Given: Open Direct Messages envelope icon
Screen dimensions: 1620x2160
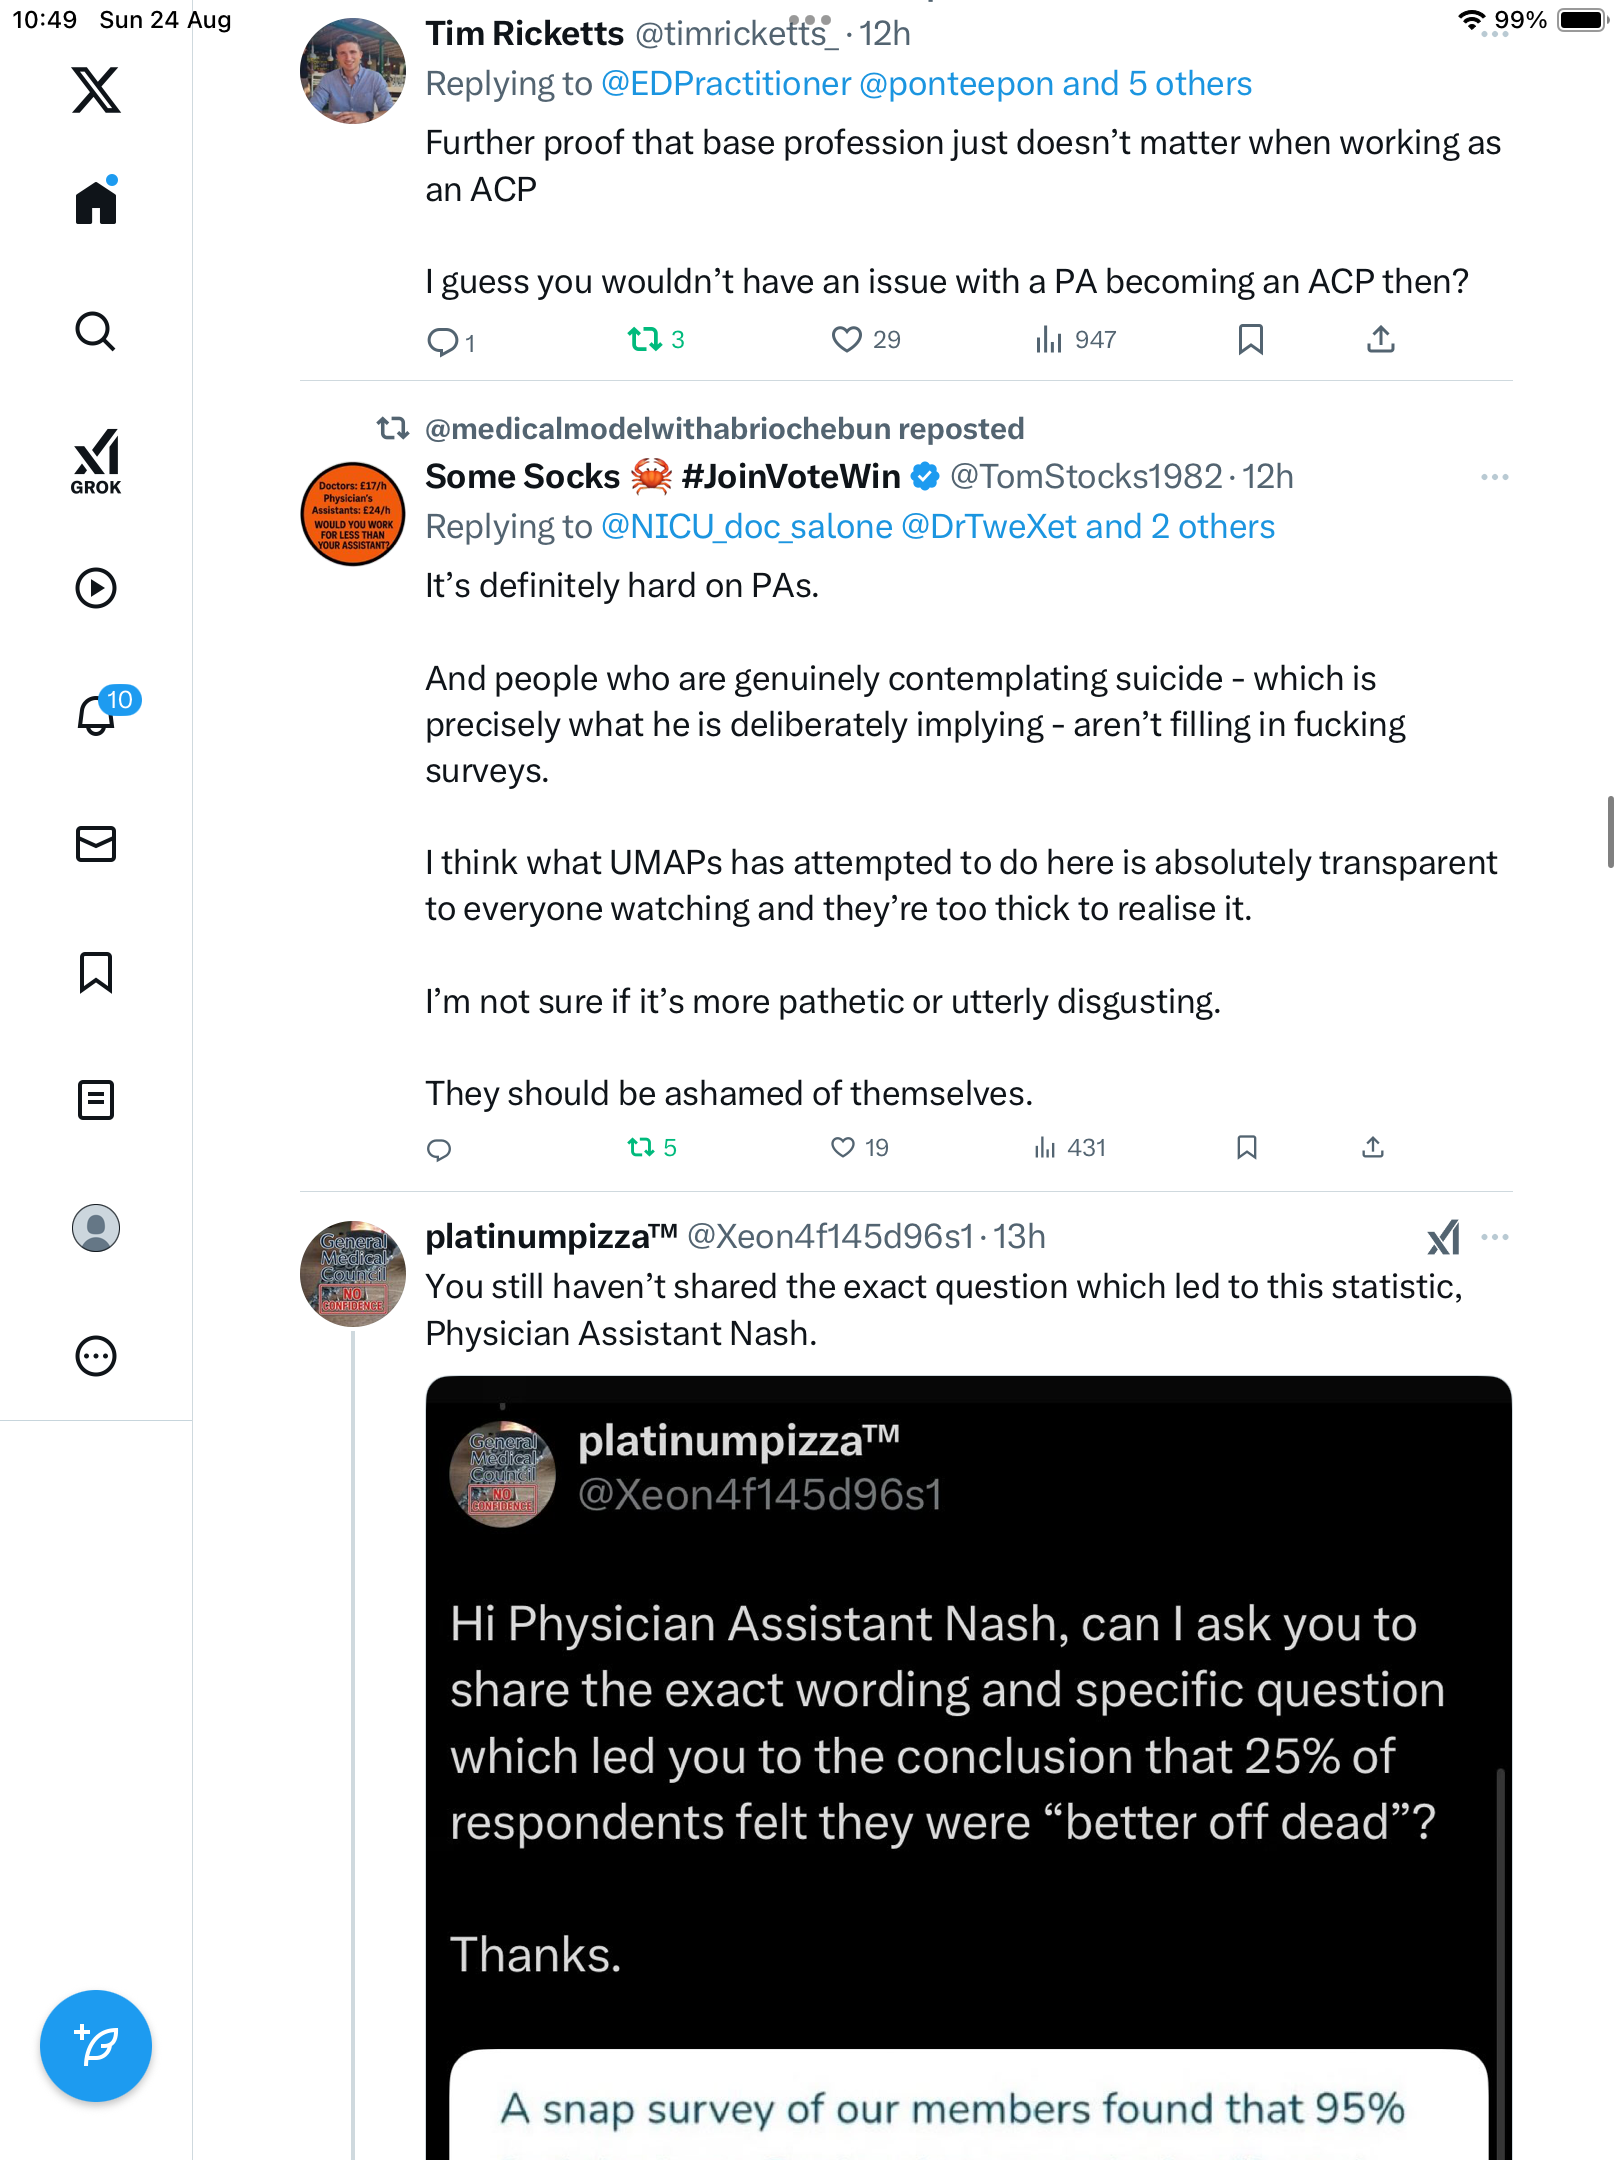Looking at the screenshot, I should [96, 844].
